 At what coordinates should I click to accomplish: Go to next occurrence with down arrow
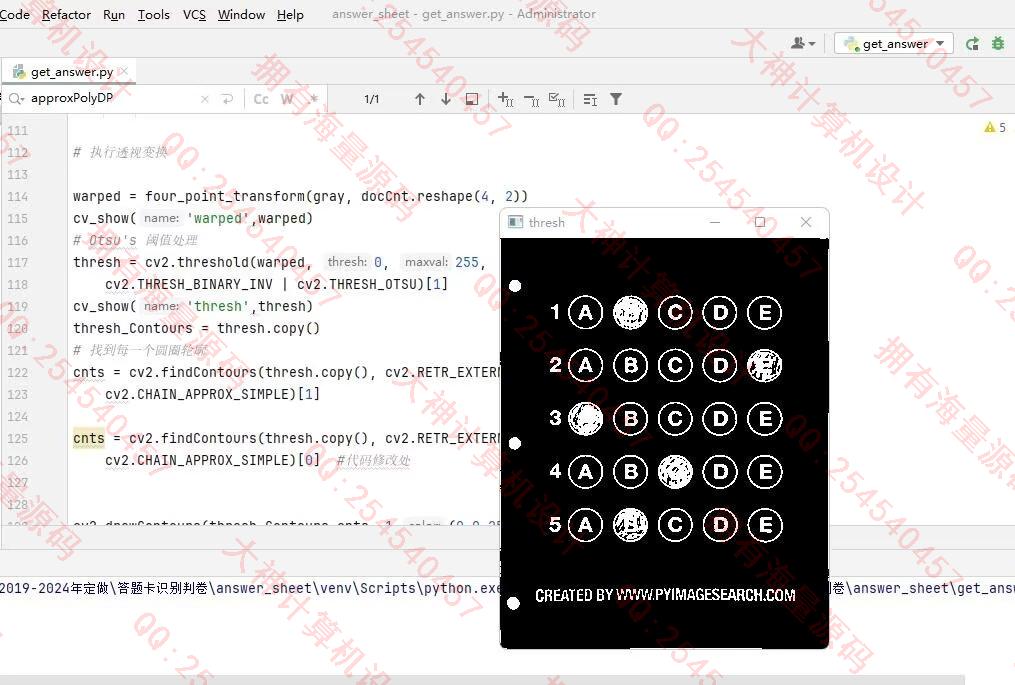click(x=445, y=99)
